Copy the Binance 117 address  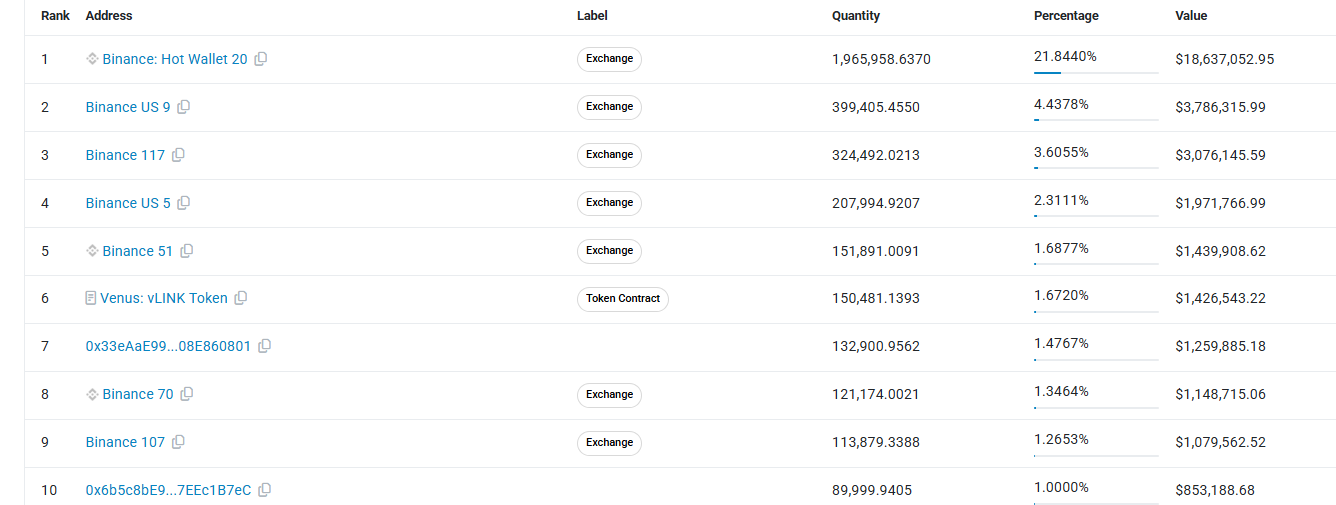pyautogui.click(x=178, y=155)
